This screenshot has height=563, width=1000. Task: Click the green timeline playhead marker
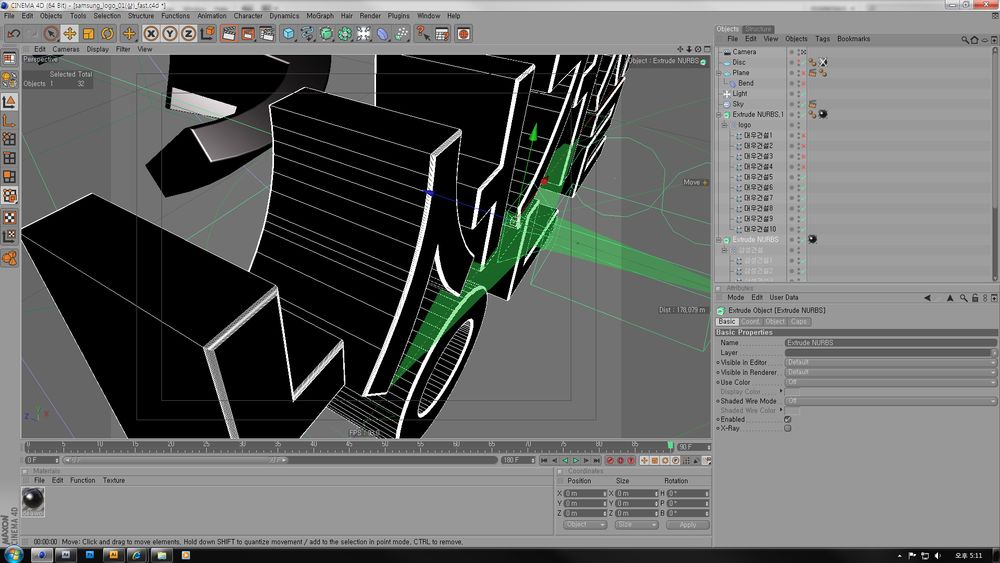click(670, 445)
